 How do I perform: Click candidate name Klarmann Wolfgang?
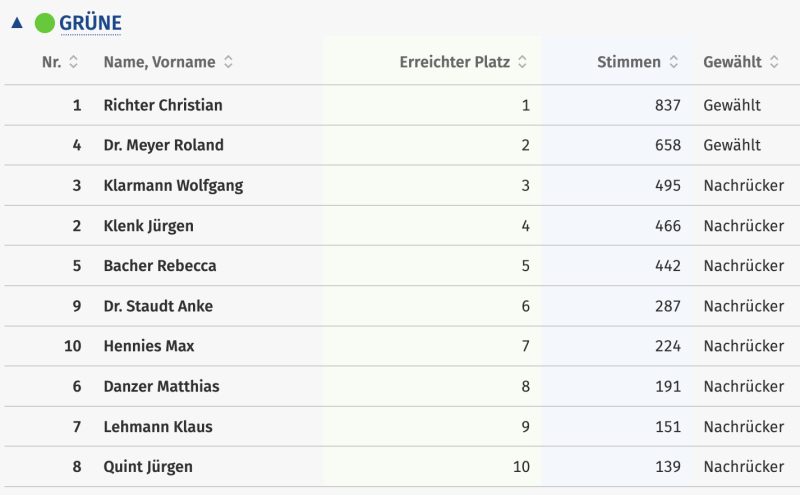click(173, 185)
